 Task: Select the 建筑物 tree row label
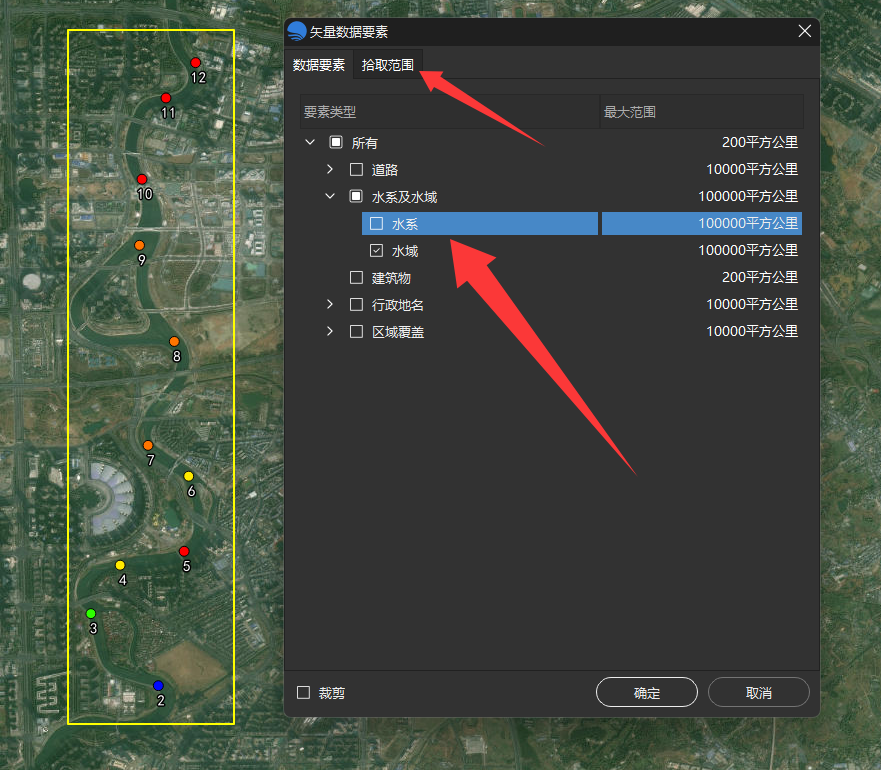coord(391,278)
